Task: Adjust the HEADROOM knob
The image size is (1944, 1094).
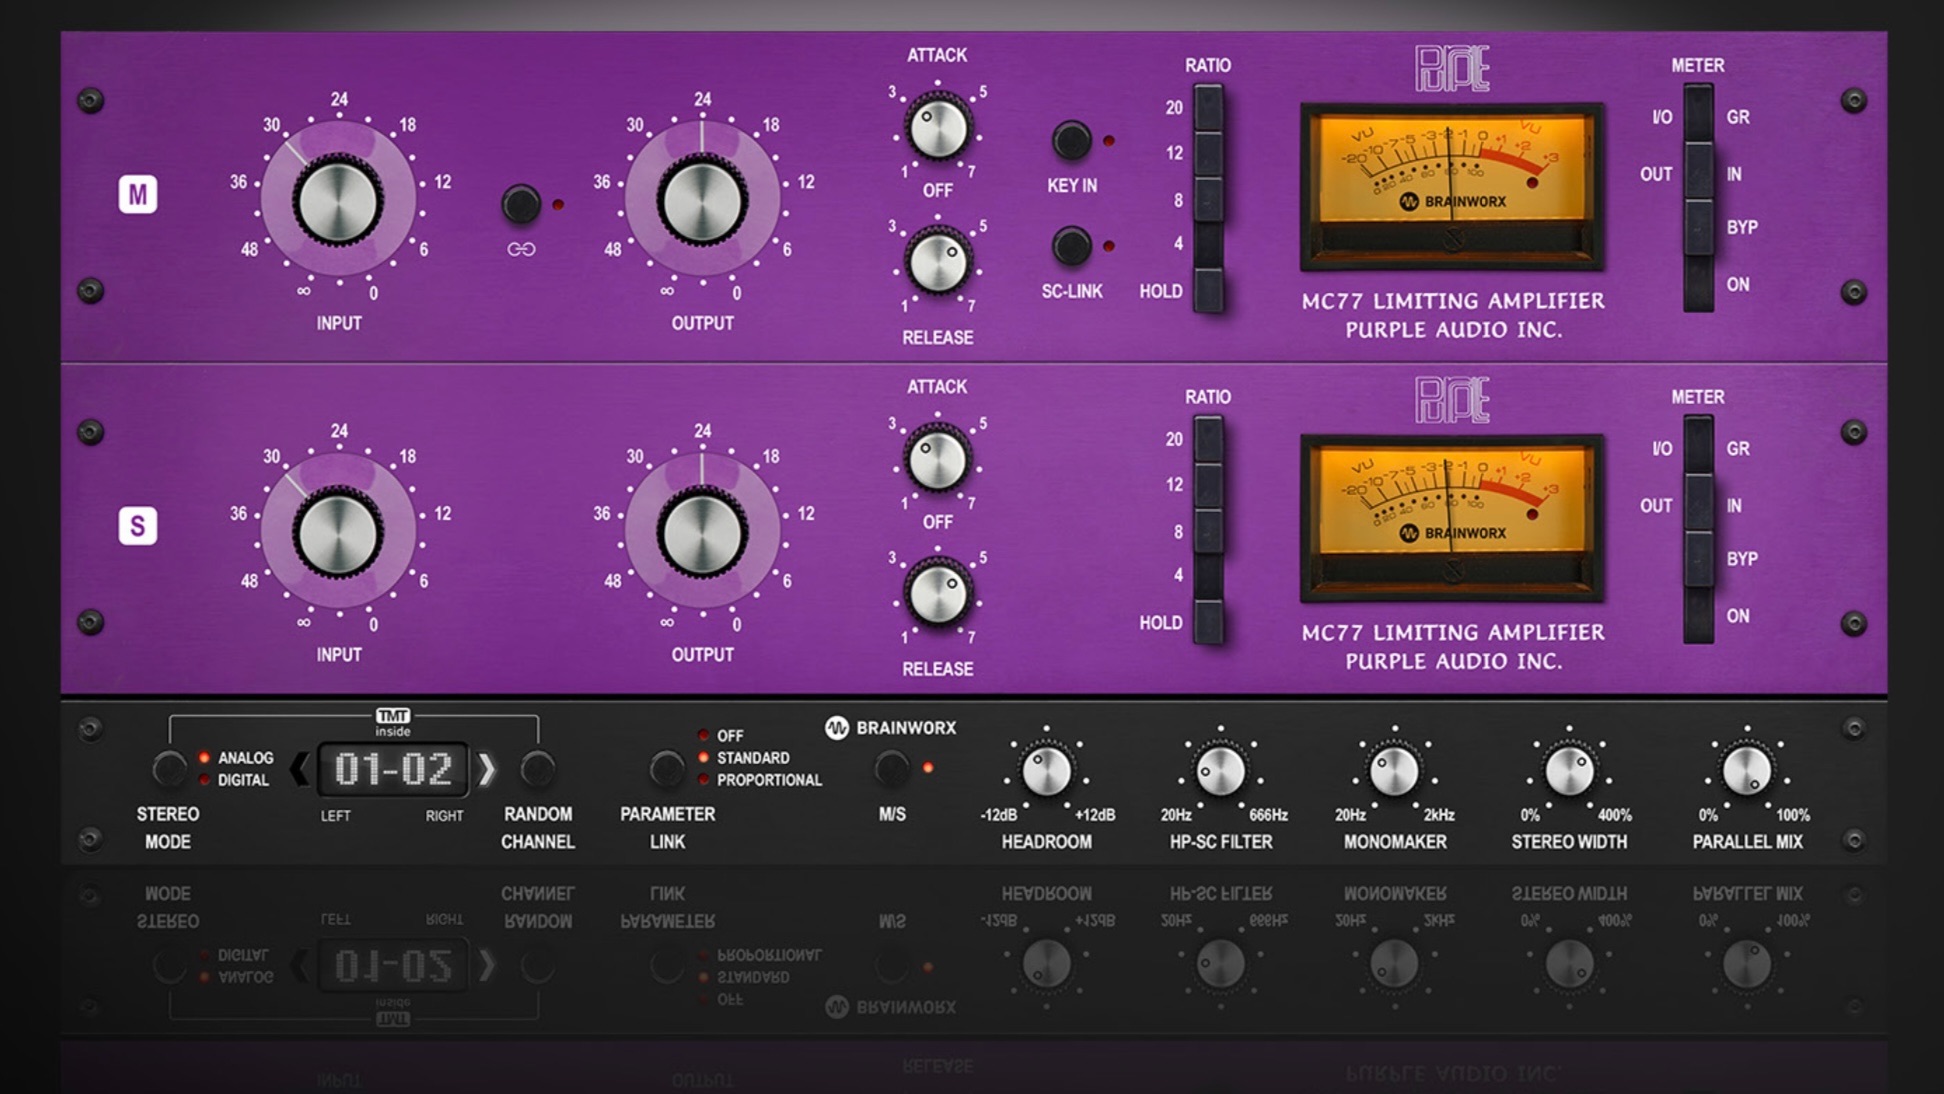Action: coord(1046,771)
